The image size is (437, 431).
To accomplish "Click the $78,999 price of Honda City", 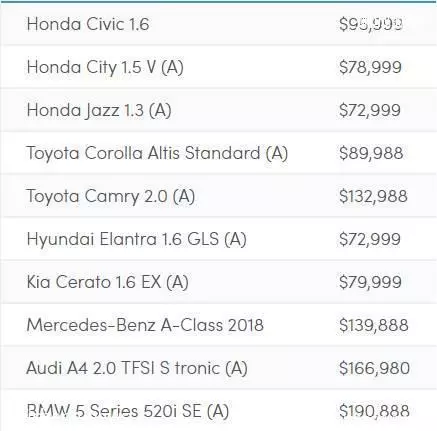I will point(370,67).
